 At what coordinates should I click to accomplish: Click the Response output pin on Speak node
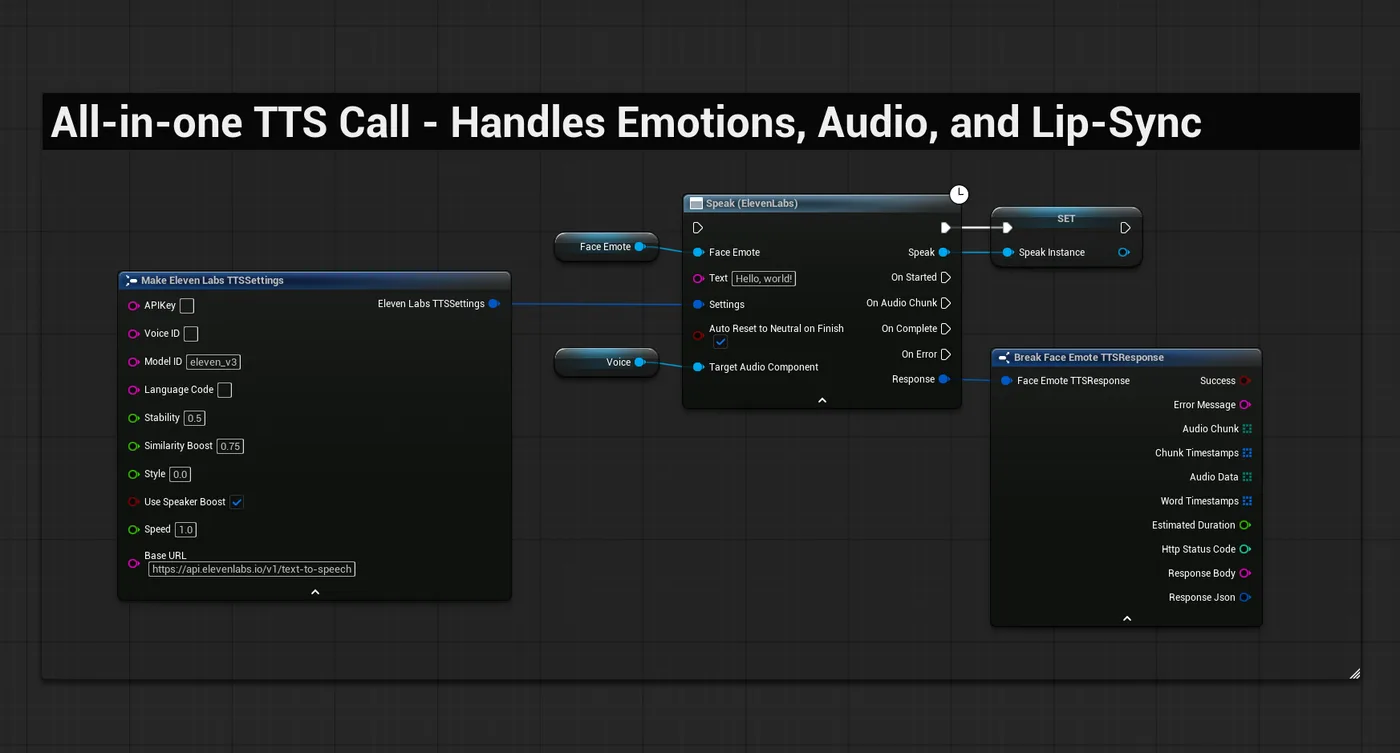coord(945,379)
